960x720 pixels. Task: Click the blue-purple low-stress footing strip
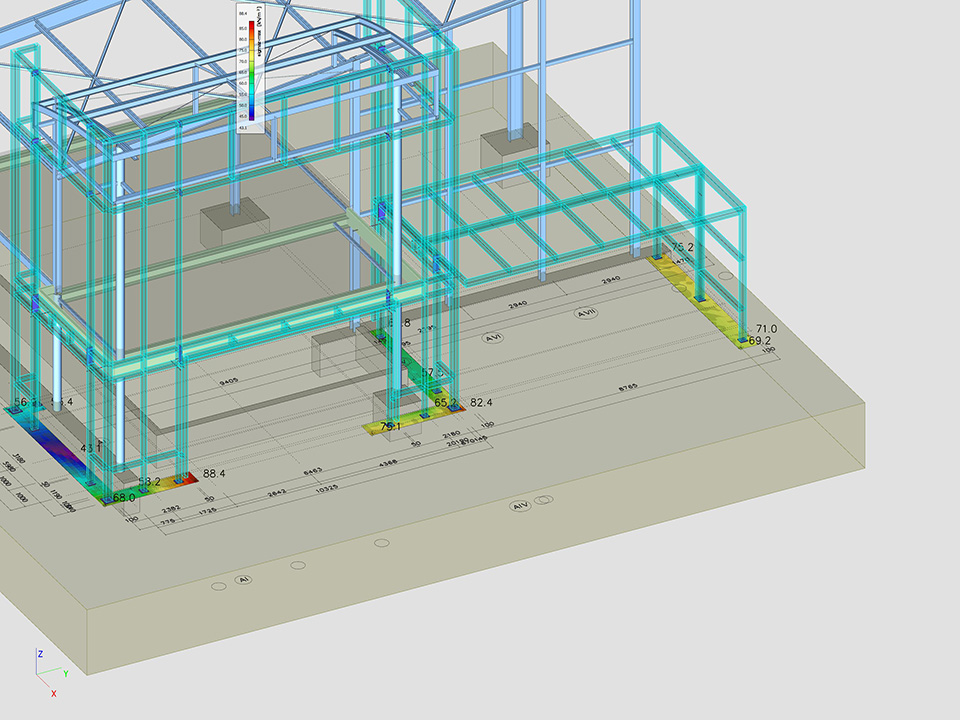58,443
